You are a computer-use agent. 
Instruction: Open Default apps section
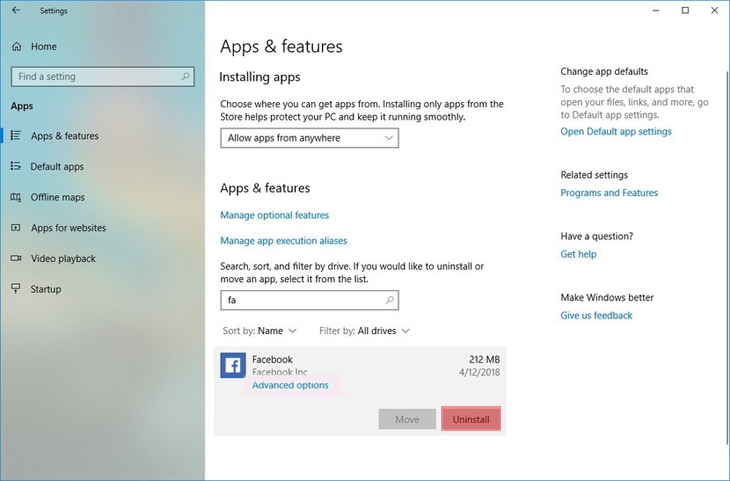point(57,167)
